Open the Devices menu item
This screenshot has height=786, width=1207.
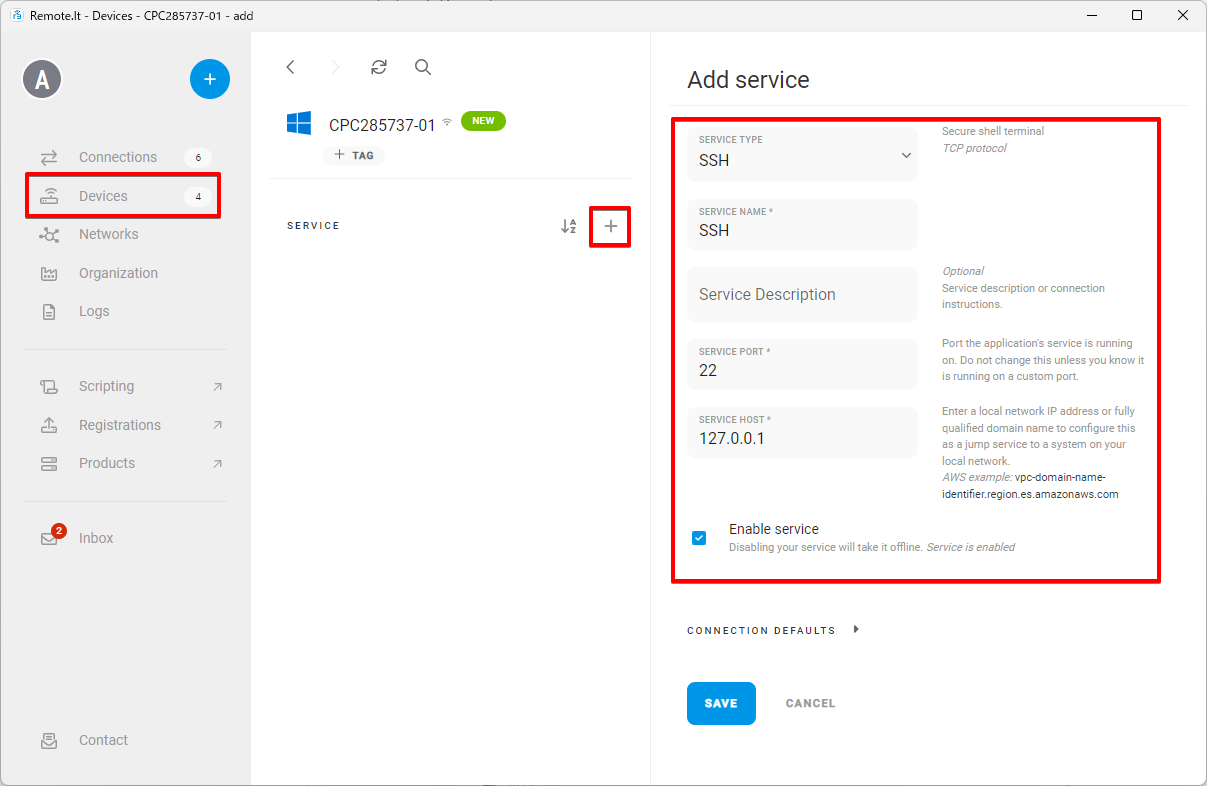(125, 196)
